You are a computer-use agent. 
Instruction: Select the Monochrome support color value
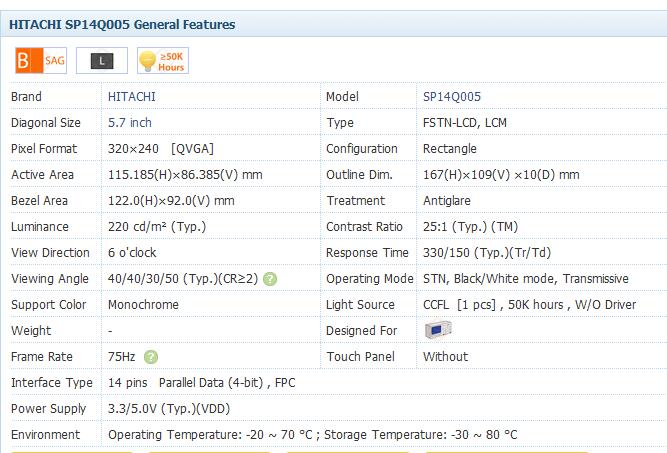[143, 305]
